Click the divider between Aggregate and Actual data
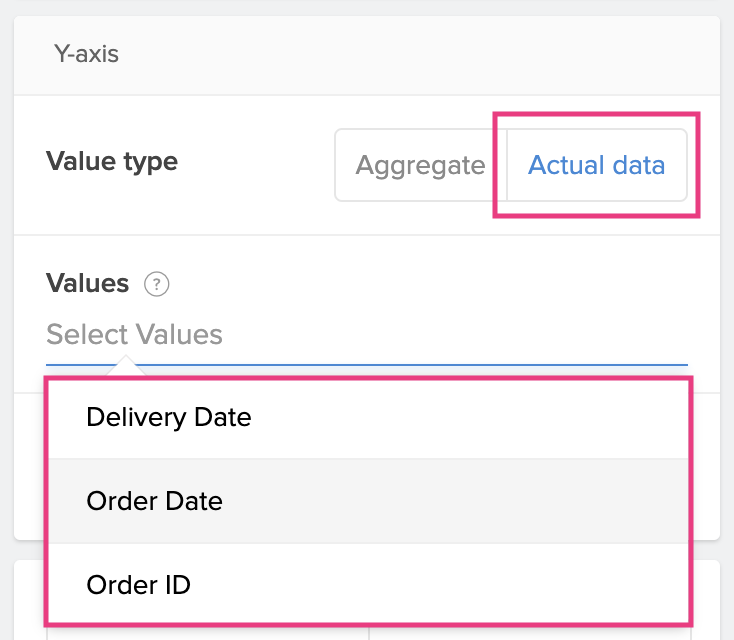 pyautogui.click(x=506, y=165)
